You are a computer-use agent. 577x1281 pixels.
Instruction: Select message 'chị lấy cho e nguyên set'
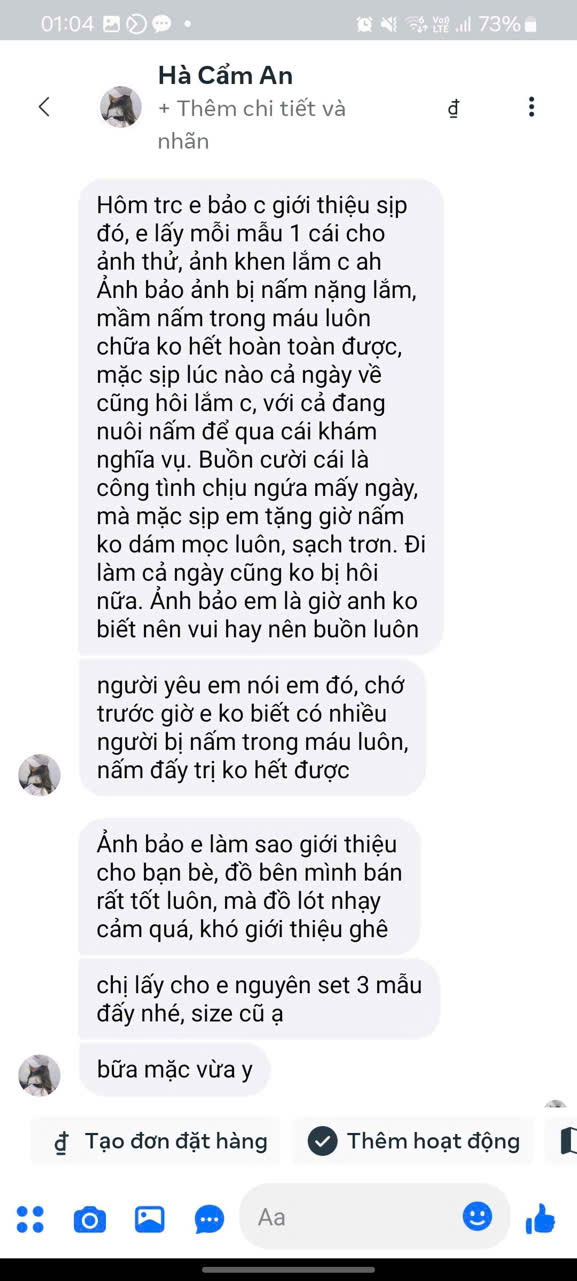(x=260, y=999)
